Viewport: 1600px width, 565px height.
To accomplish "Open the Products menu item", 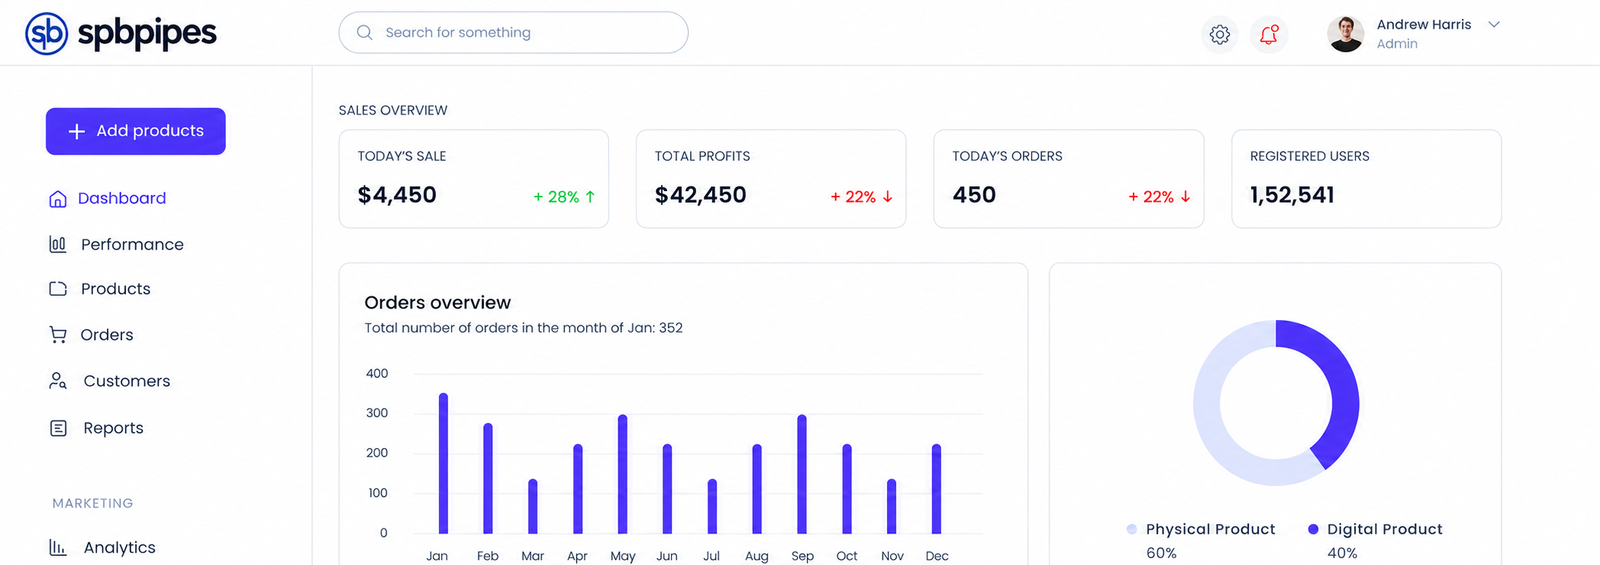I will (x=116, y=288).
